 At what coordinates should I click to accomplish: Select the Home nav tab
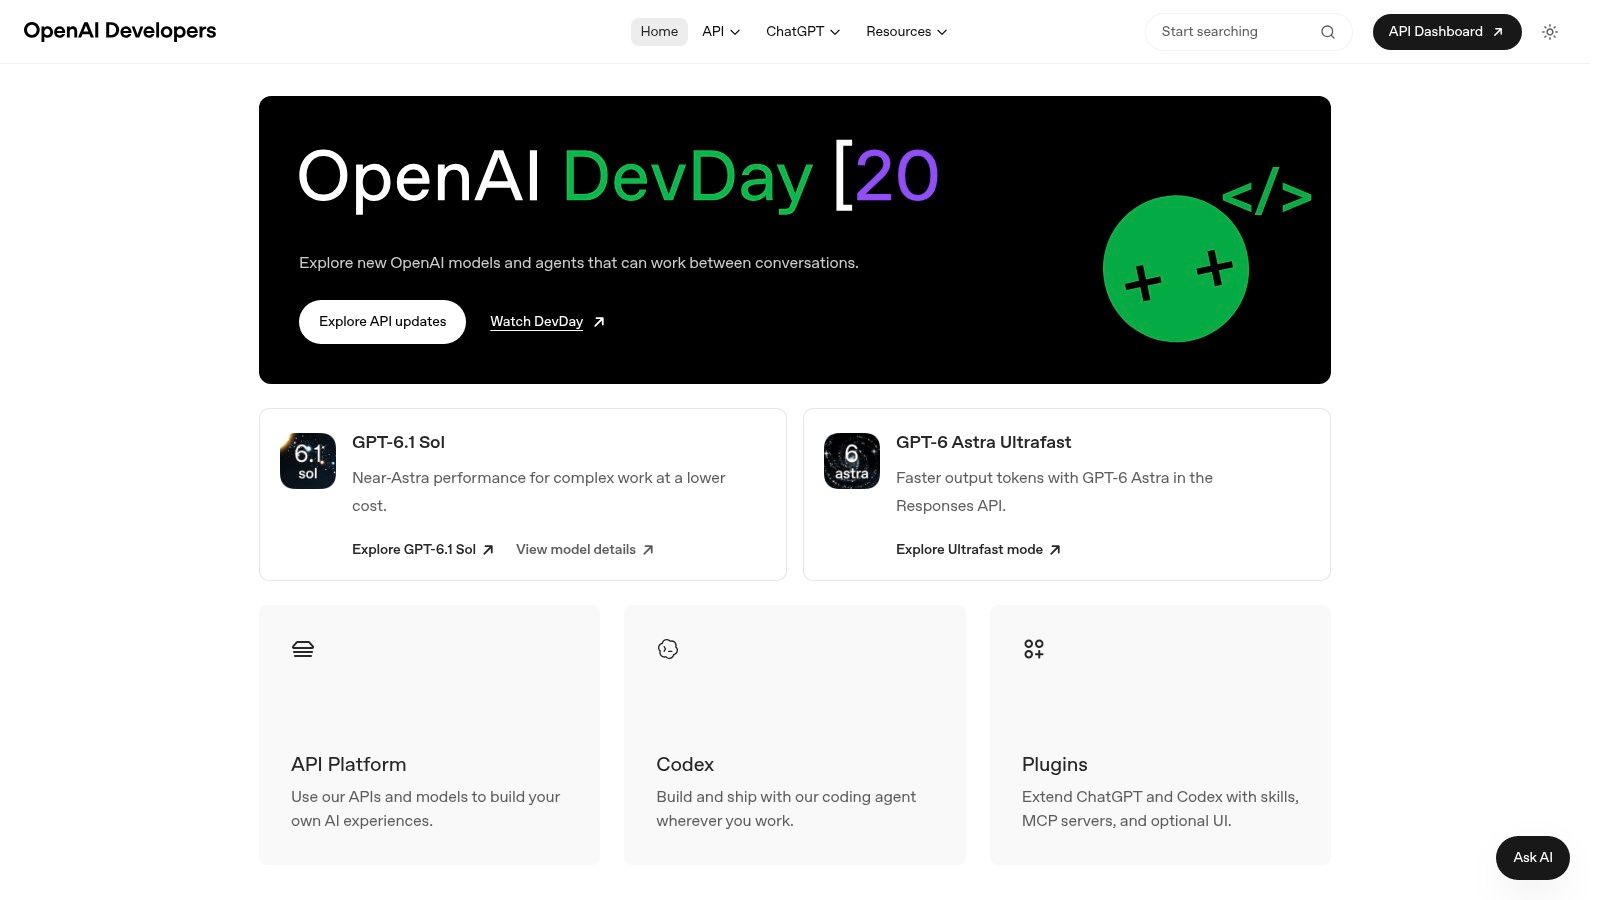(x=659, y=32)
